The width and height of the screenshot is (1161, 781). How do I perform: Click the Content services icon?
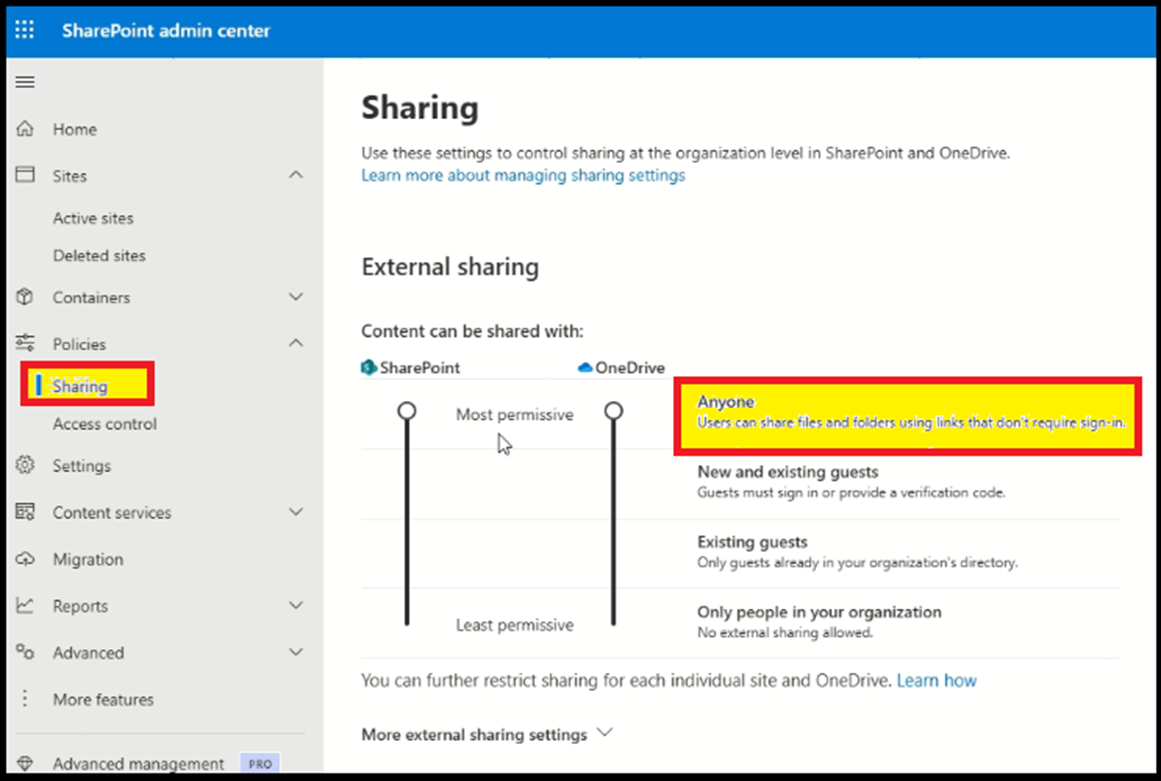25,512
